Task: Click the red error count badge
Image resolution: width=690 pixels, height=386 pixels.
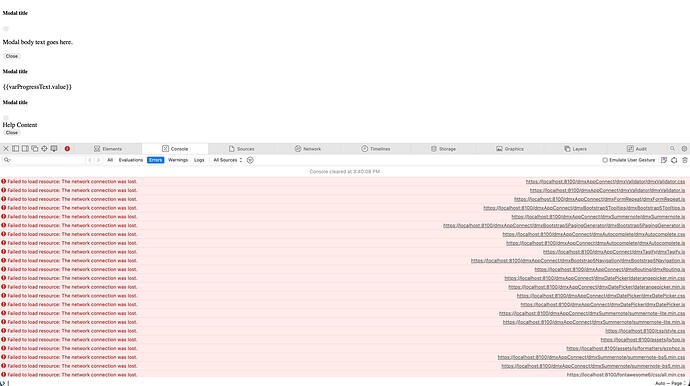Action: 67,149
